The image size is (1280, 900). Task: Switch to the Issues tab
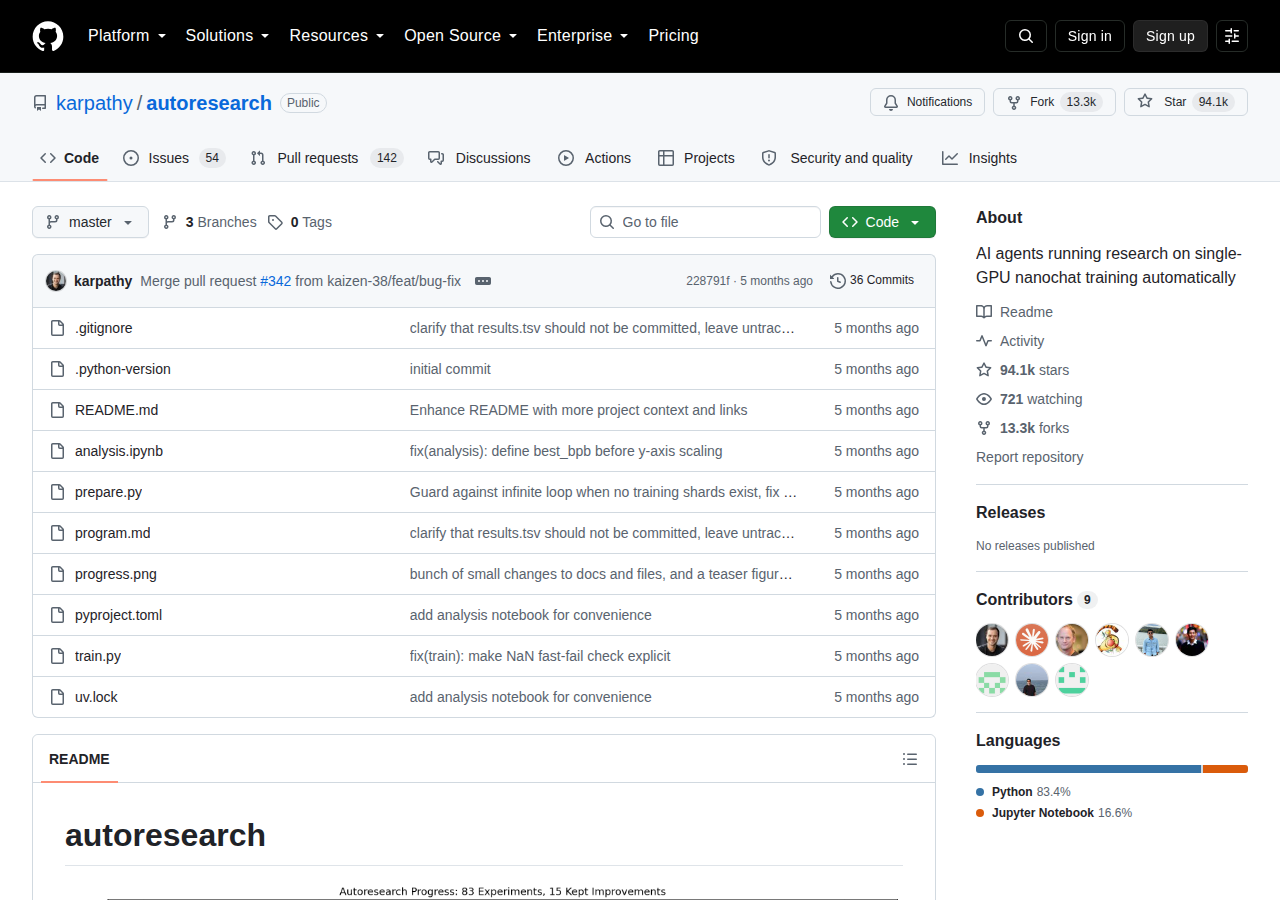point(174,158)
